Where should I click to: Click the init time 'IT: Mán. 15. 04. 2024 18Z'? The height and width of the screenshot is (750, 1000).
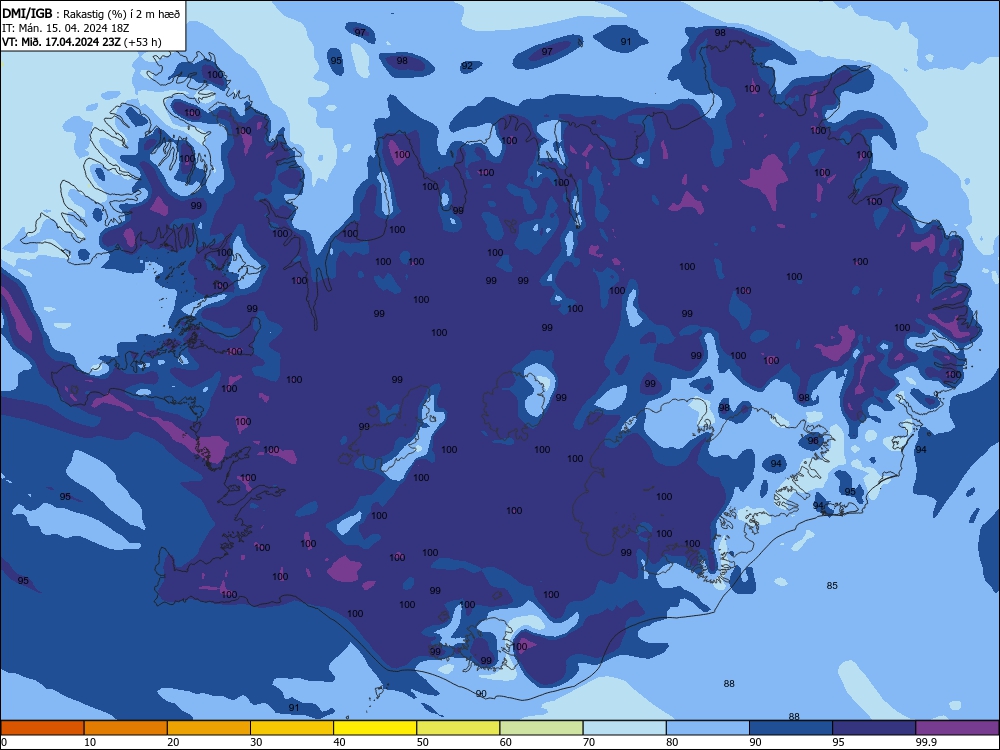click(x=66, y=28)
